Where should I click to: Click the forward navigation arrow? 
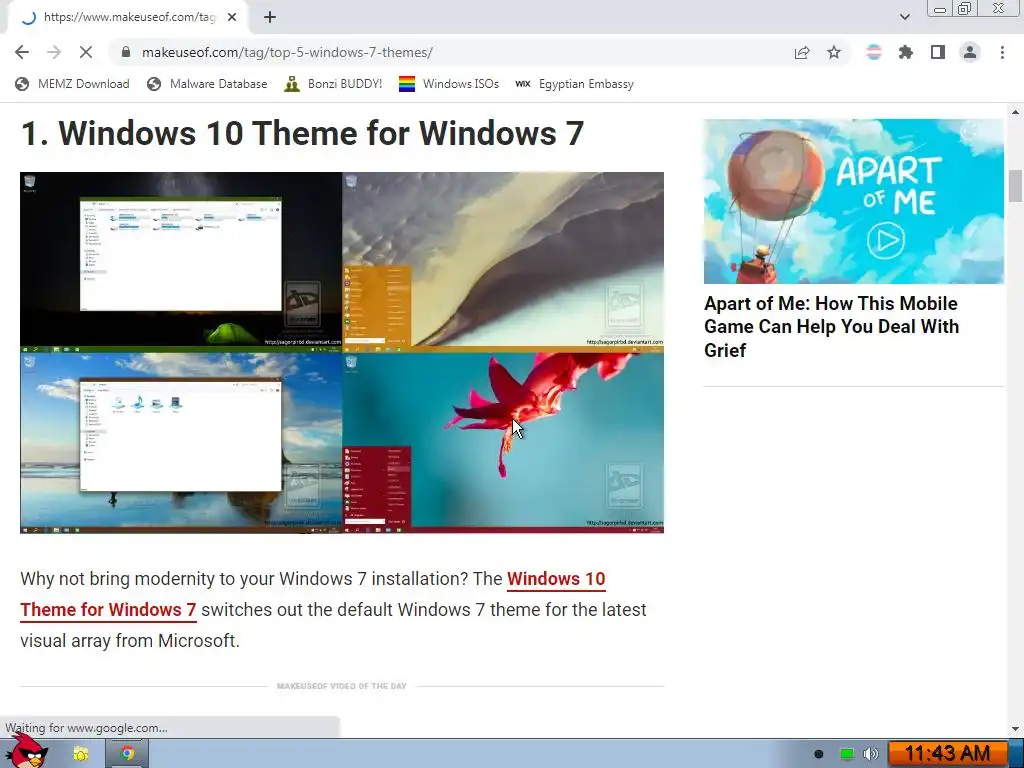pyautogui.click(x=54, y=52)
